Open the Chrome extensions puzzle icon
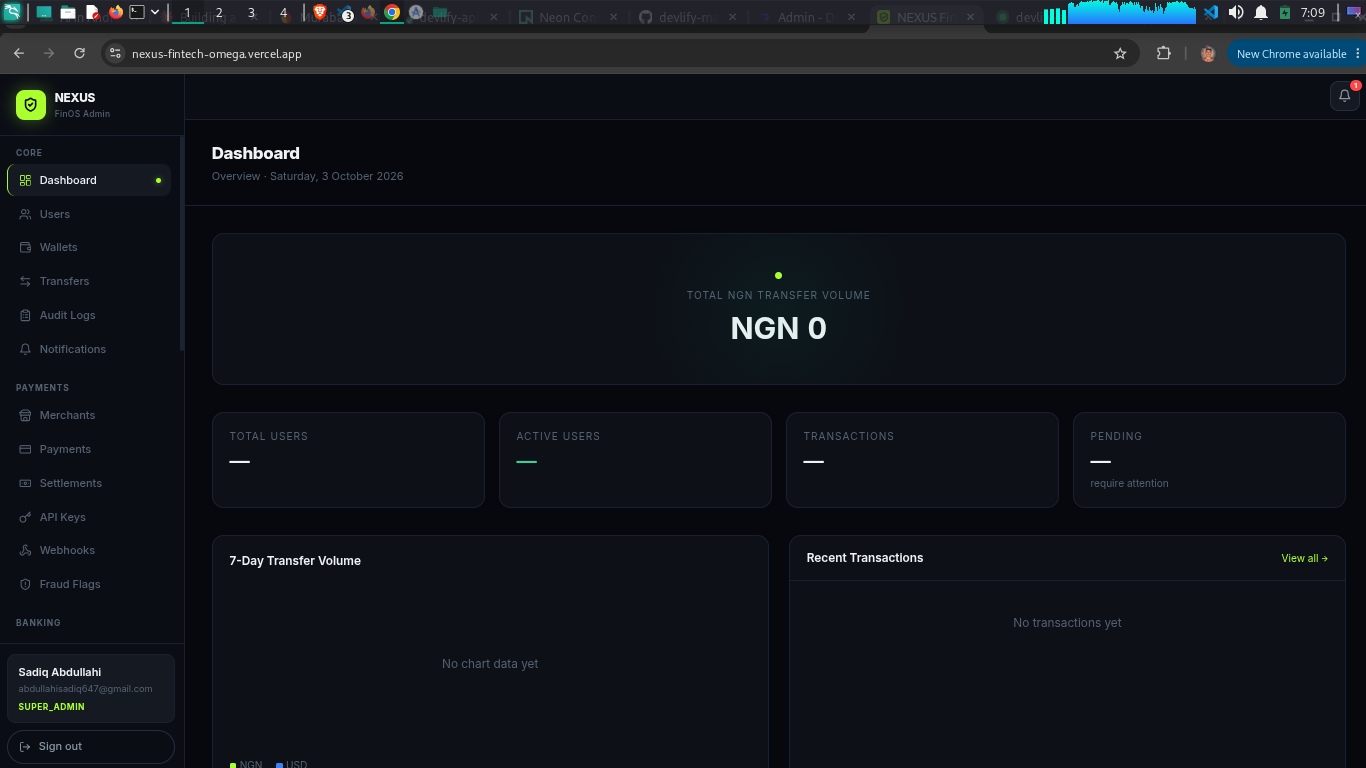This screenshot has height=768, width=1366. pos(1163,53)
